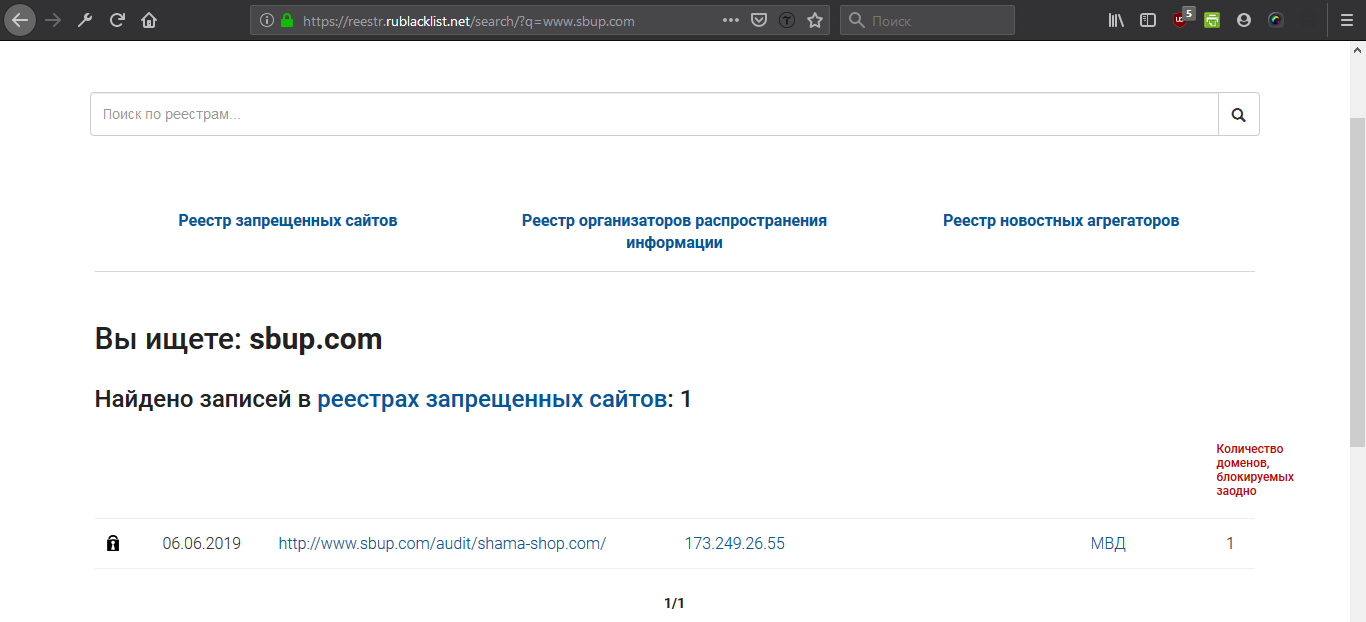Reload the current page
The image size is (1366, 622).
[x=117, y=20]
